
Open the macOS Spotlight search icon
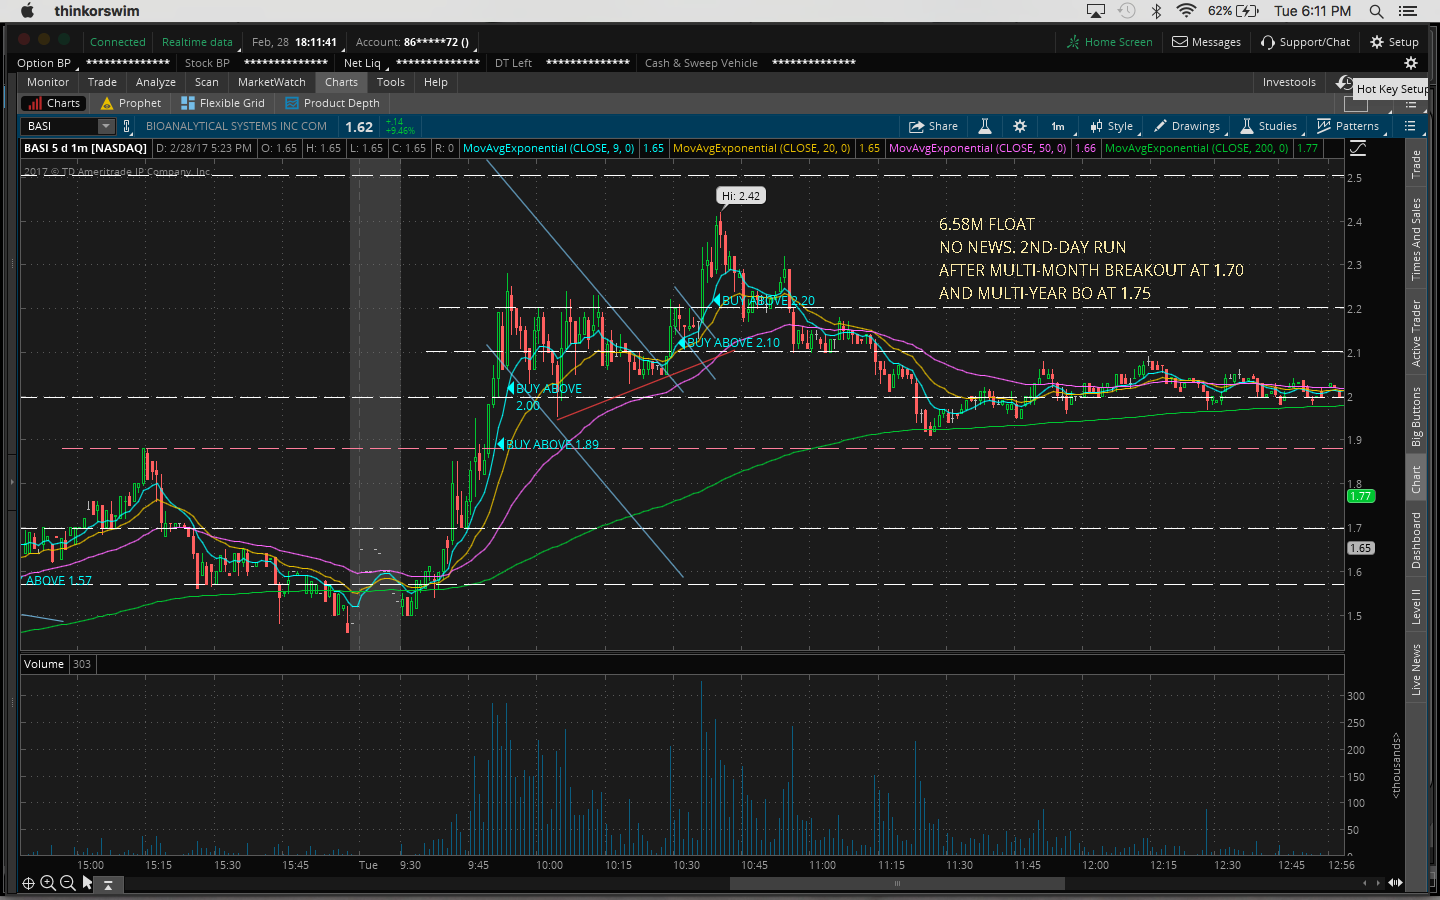(x=1376, y=11)
